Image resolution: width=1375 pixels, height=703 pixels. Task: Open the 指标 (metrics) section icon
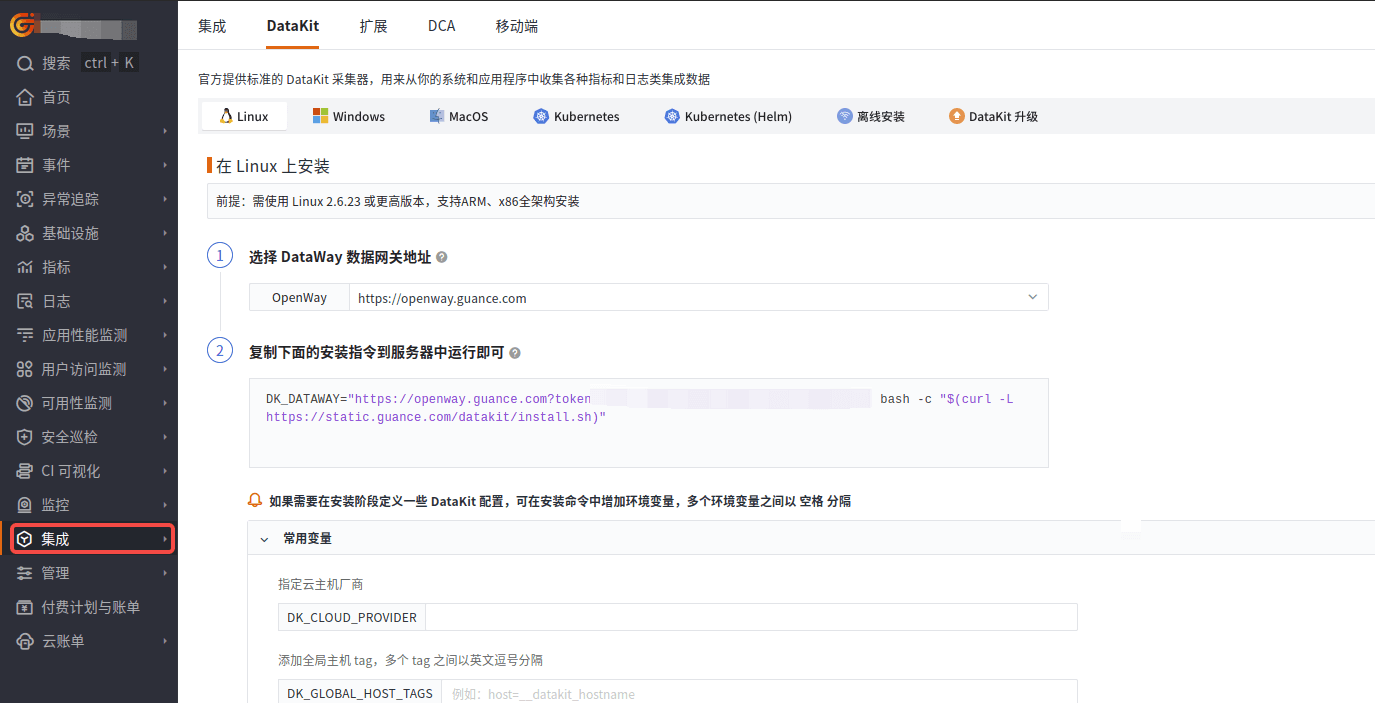pyautogui.click(x=25, y=267)
